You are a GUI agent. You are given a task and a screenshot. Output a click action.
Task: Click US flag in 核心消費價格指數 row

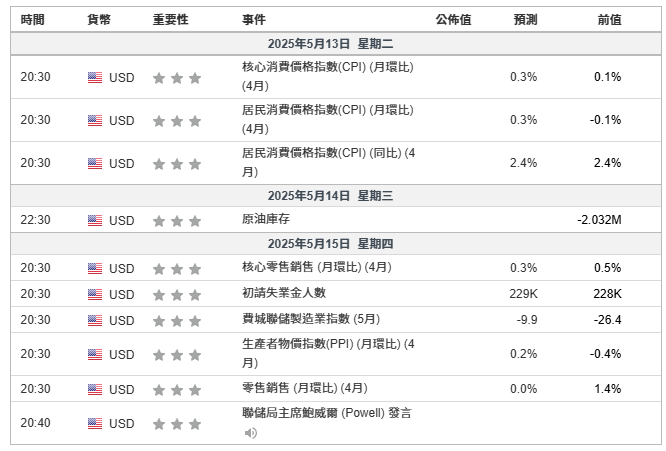(95, 77)
